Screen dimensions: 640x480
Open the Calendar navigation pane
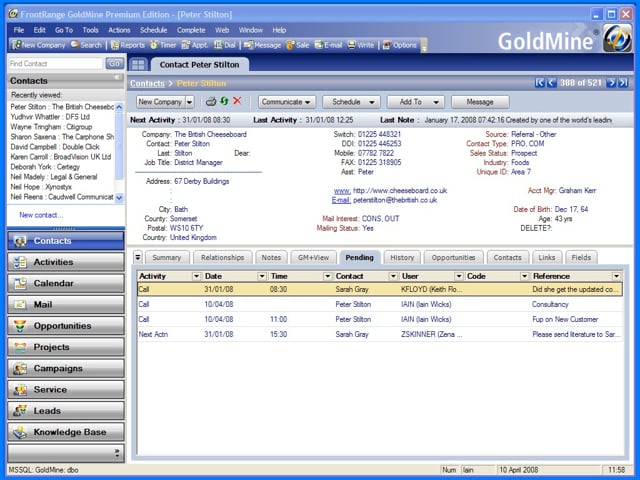coord(66,283)
